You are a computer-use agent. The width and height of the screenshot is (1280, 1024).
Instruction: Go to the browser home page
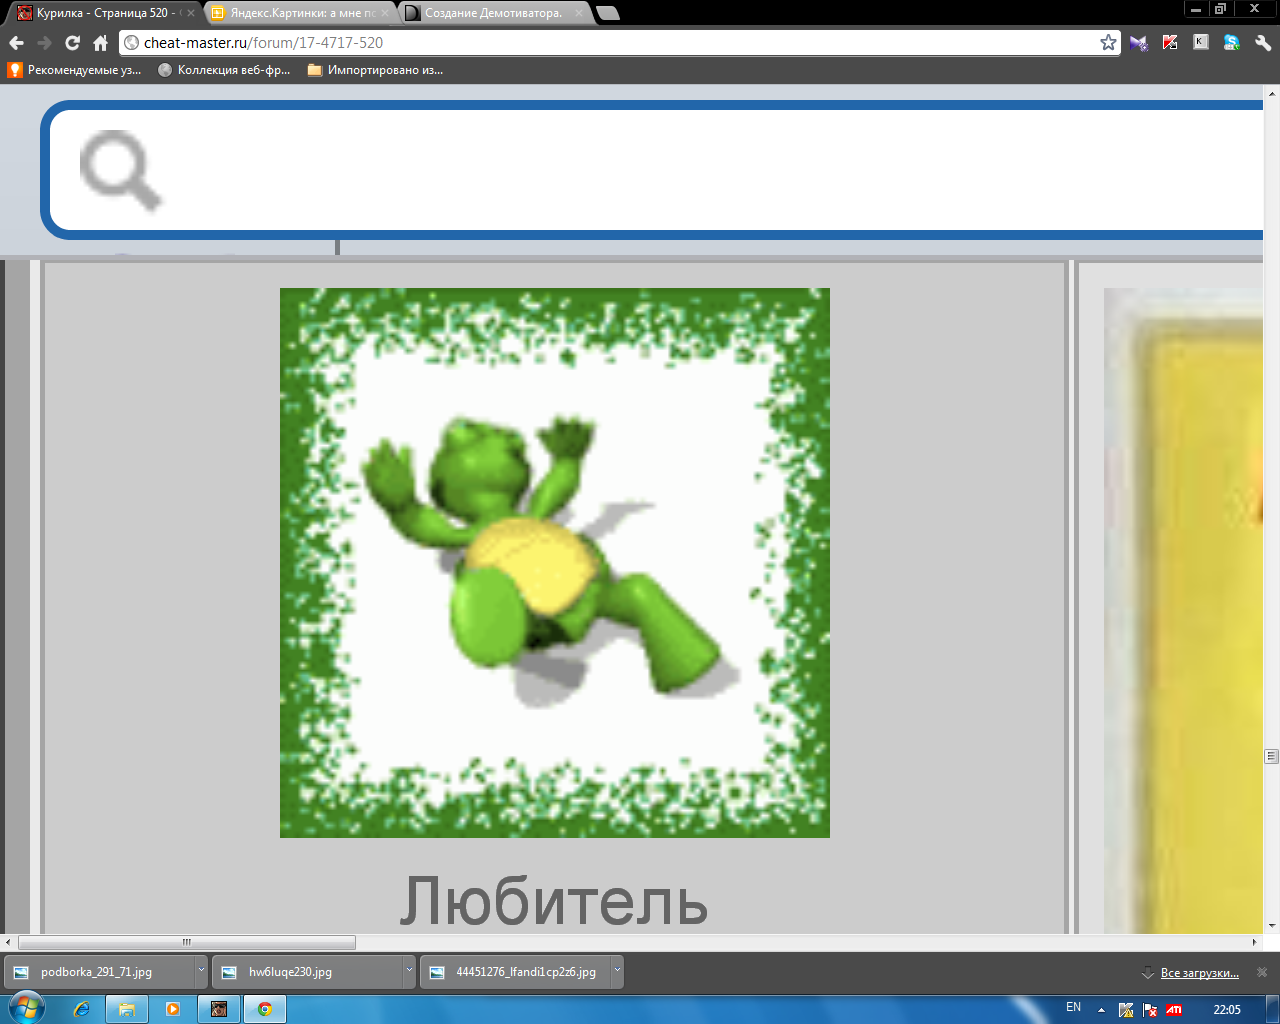coord(100,43)
